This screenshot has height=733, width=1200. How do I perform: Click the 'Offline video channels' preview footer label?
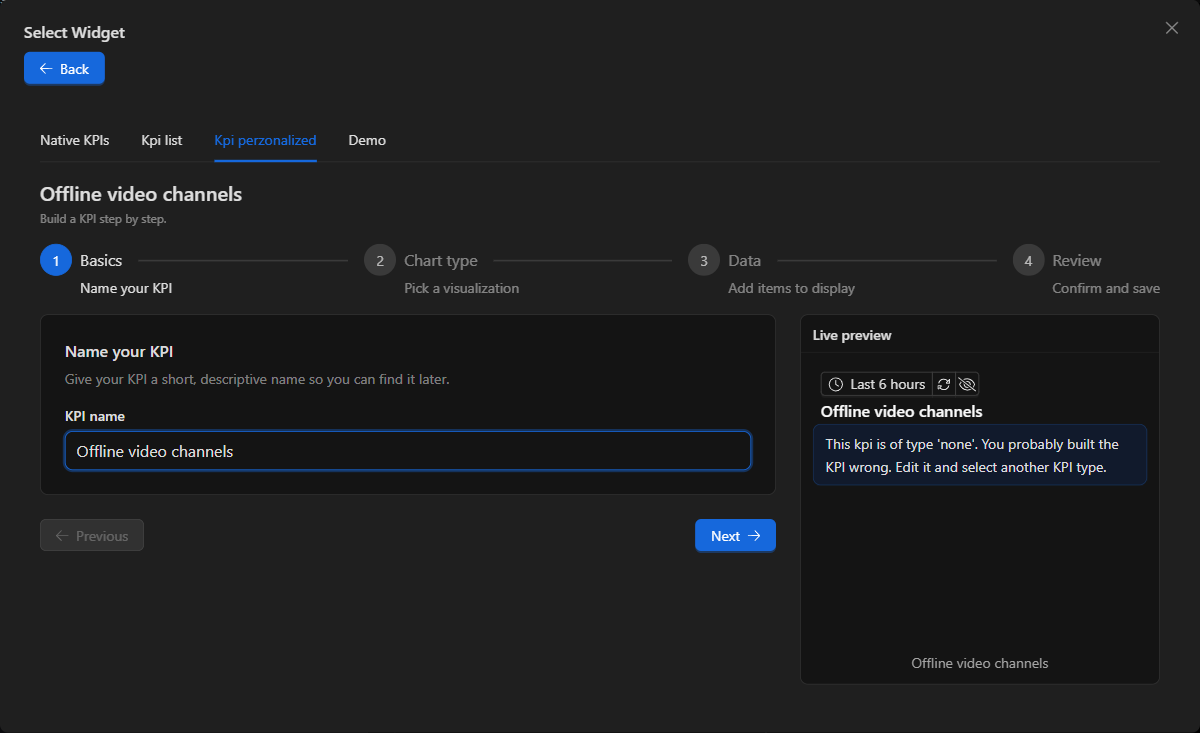point(980,663)
